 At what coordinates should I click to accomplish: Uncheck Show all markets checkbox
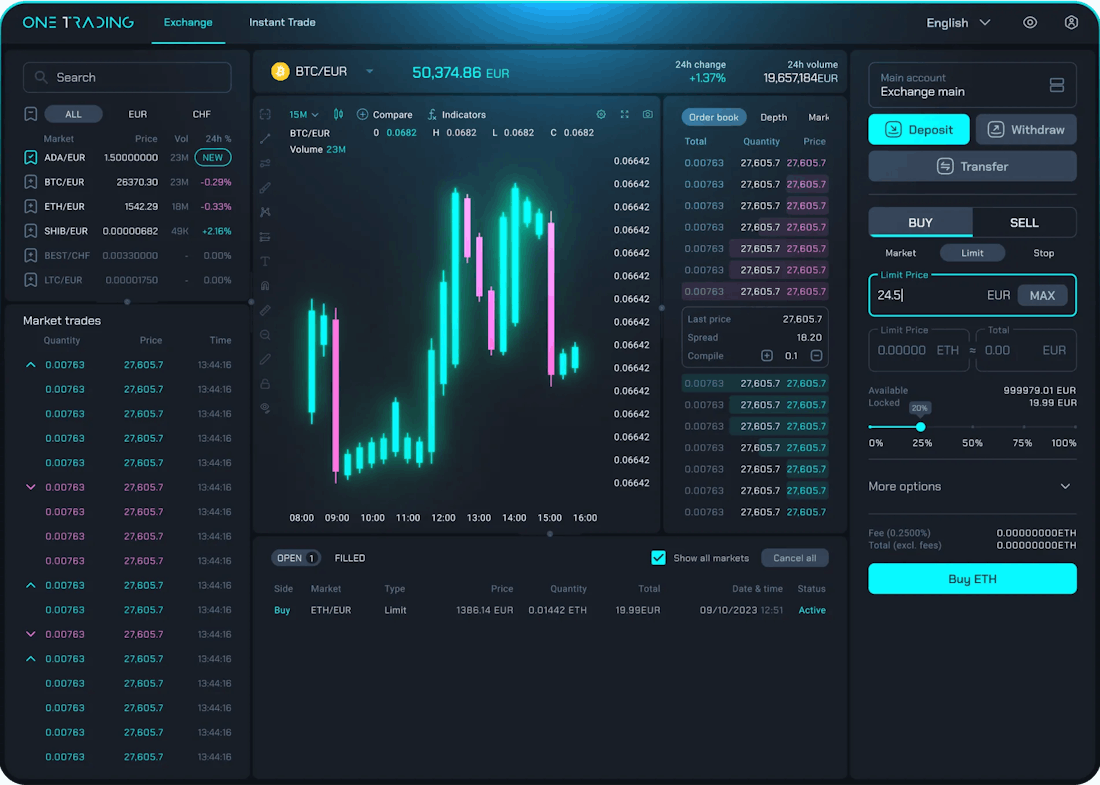coord(658,558)
